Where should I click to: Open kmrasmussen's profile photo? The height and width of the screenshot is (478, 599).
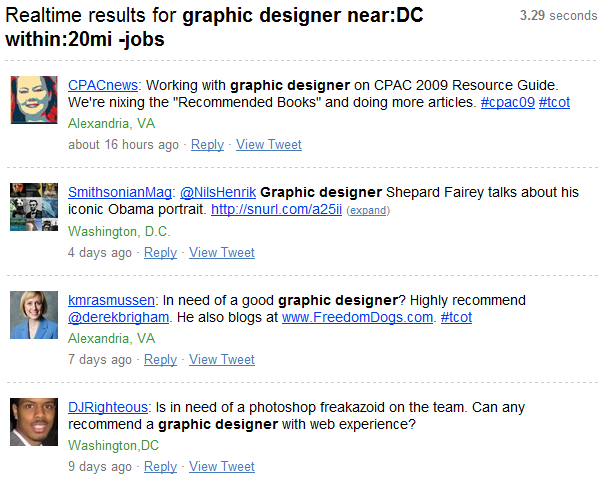point(34,315)
